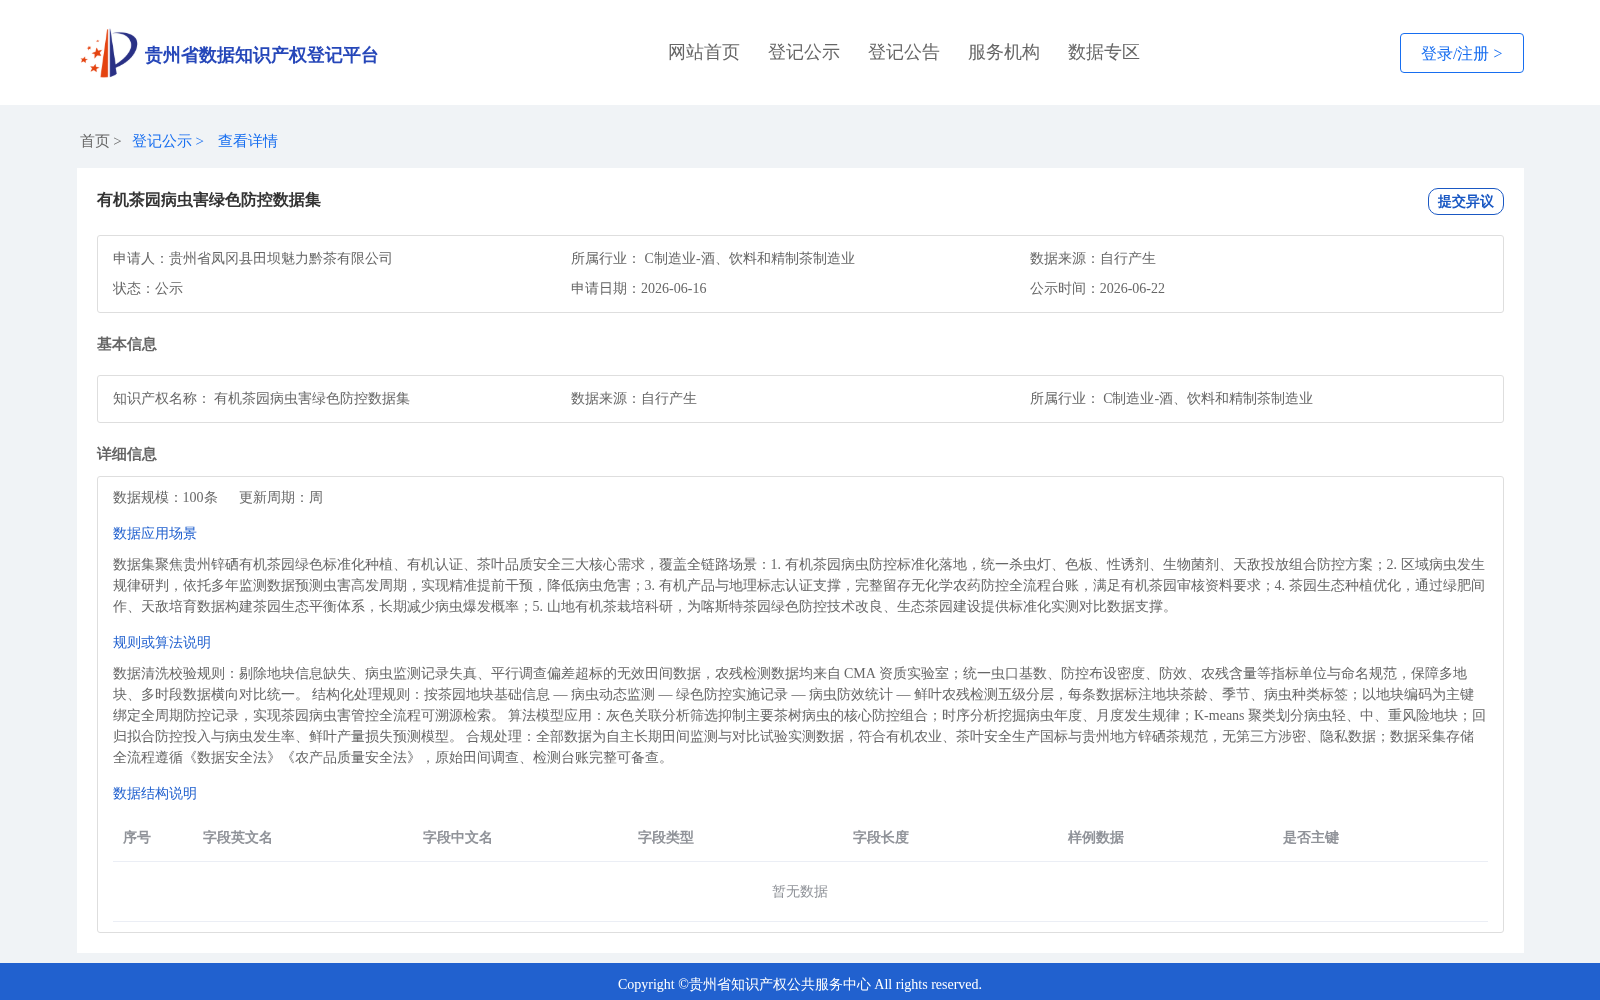Click the 首页 breadcrumb link
Screen dimensions: 1600x1000
click(95, 141)
